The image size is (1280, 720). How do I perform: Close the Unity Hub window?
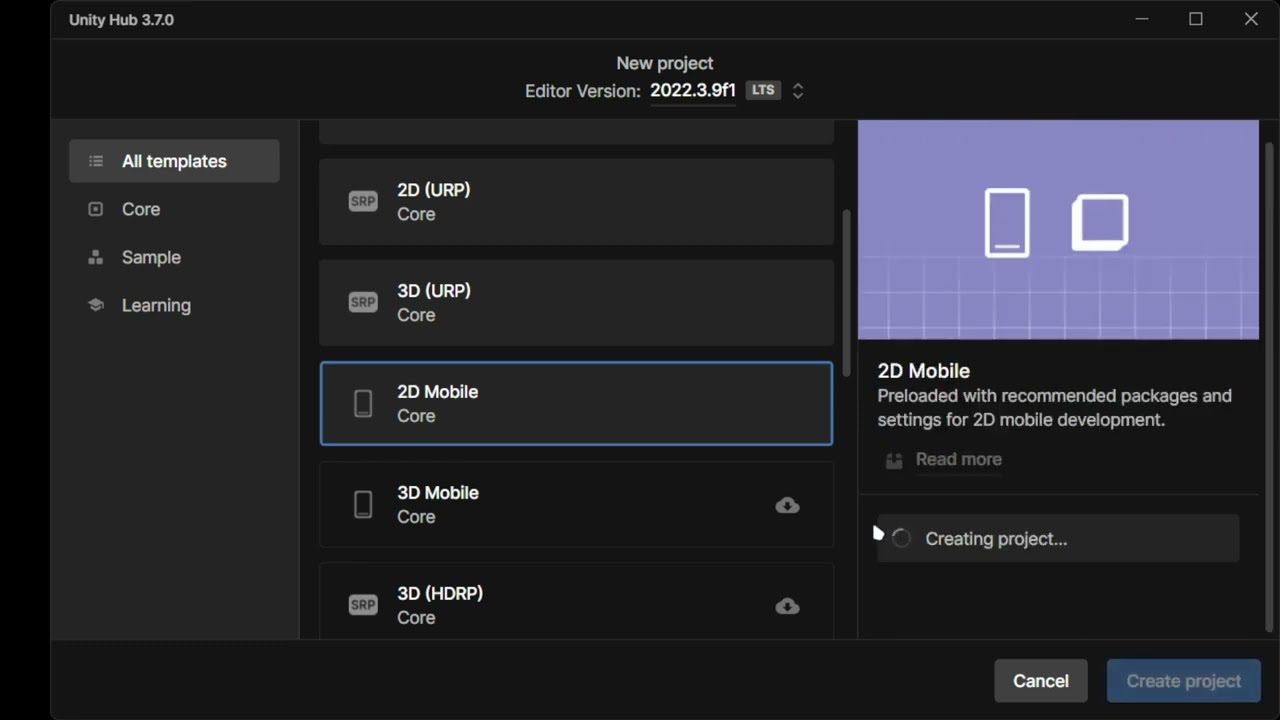pyautogui.click(x=1251, y=19)
